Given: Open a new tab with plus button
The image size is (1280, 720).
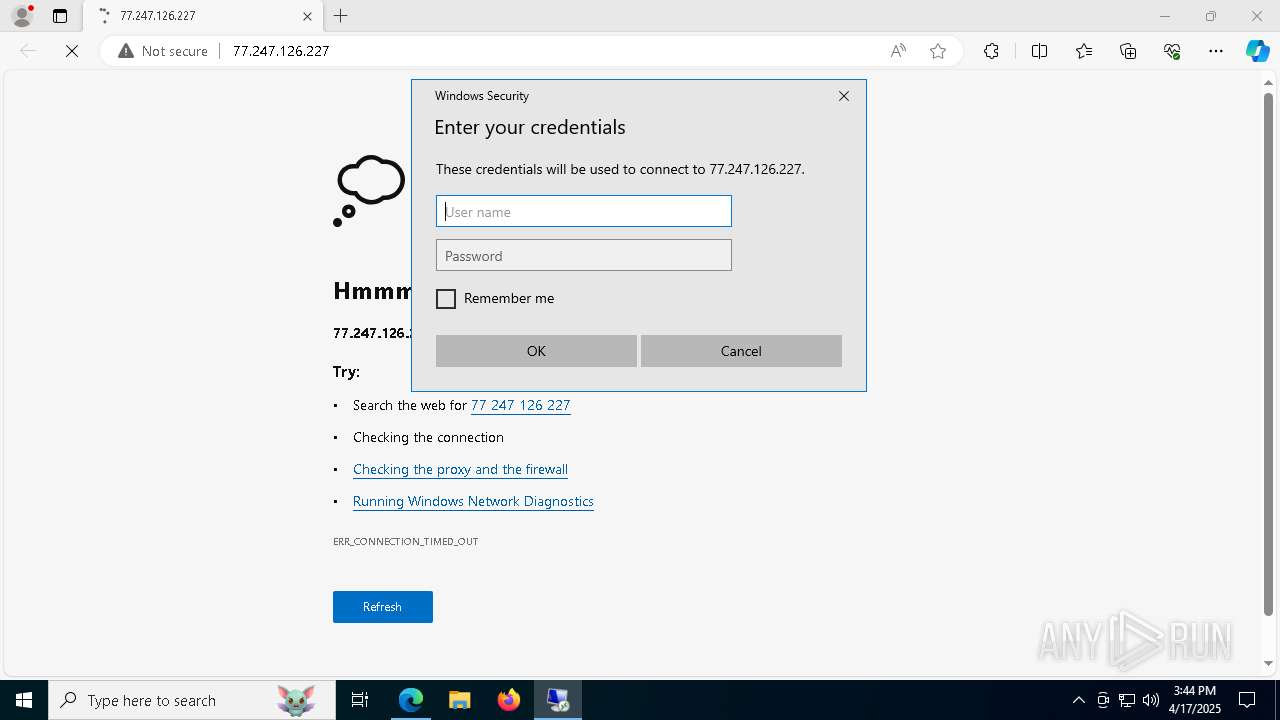Looking at the screenshot, I should 341,16.
